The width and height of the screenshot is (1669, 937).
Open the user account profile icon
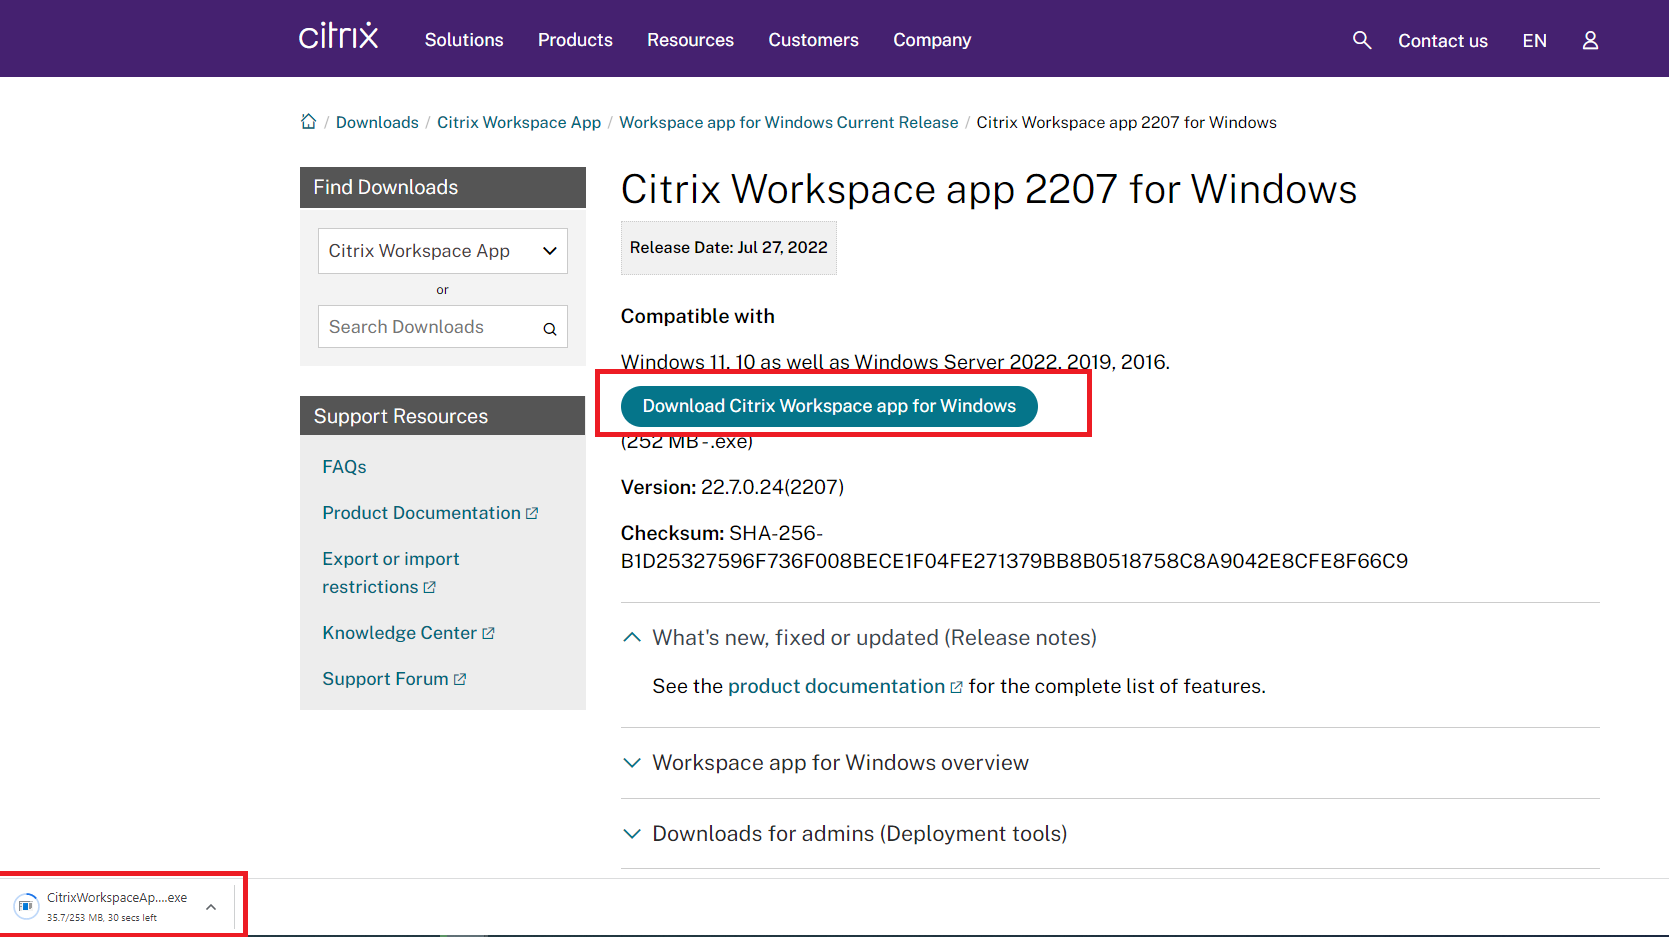point(1589,40)
